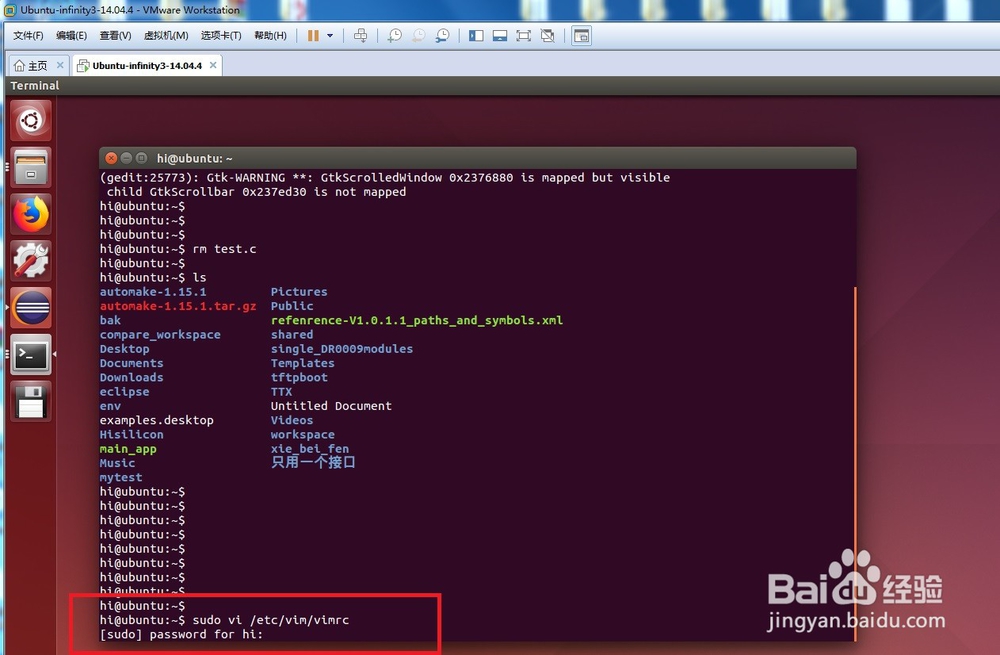1000x655 pixels.
Task: Click the single_DR0009modules directory name
Action: pyautogui.click(x=342, y=349)
